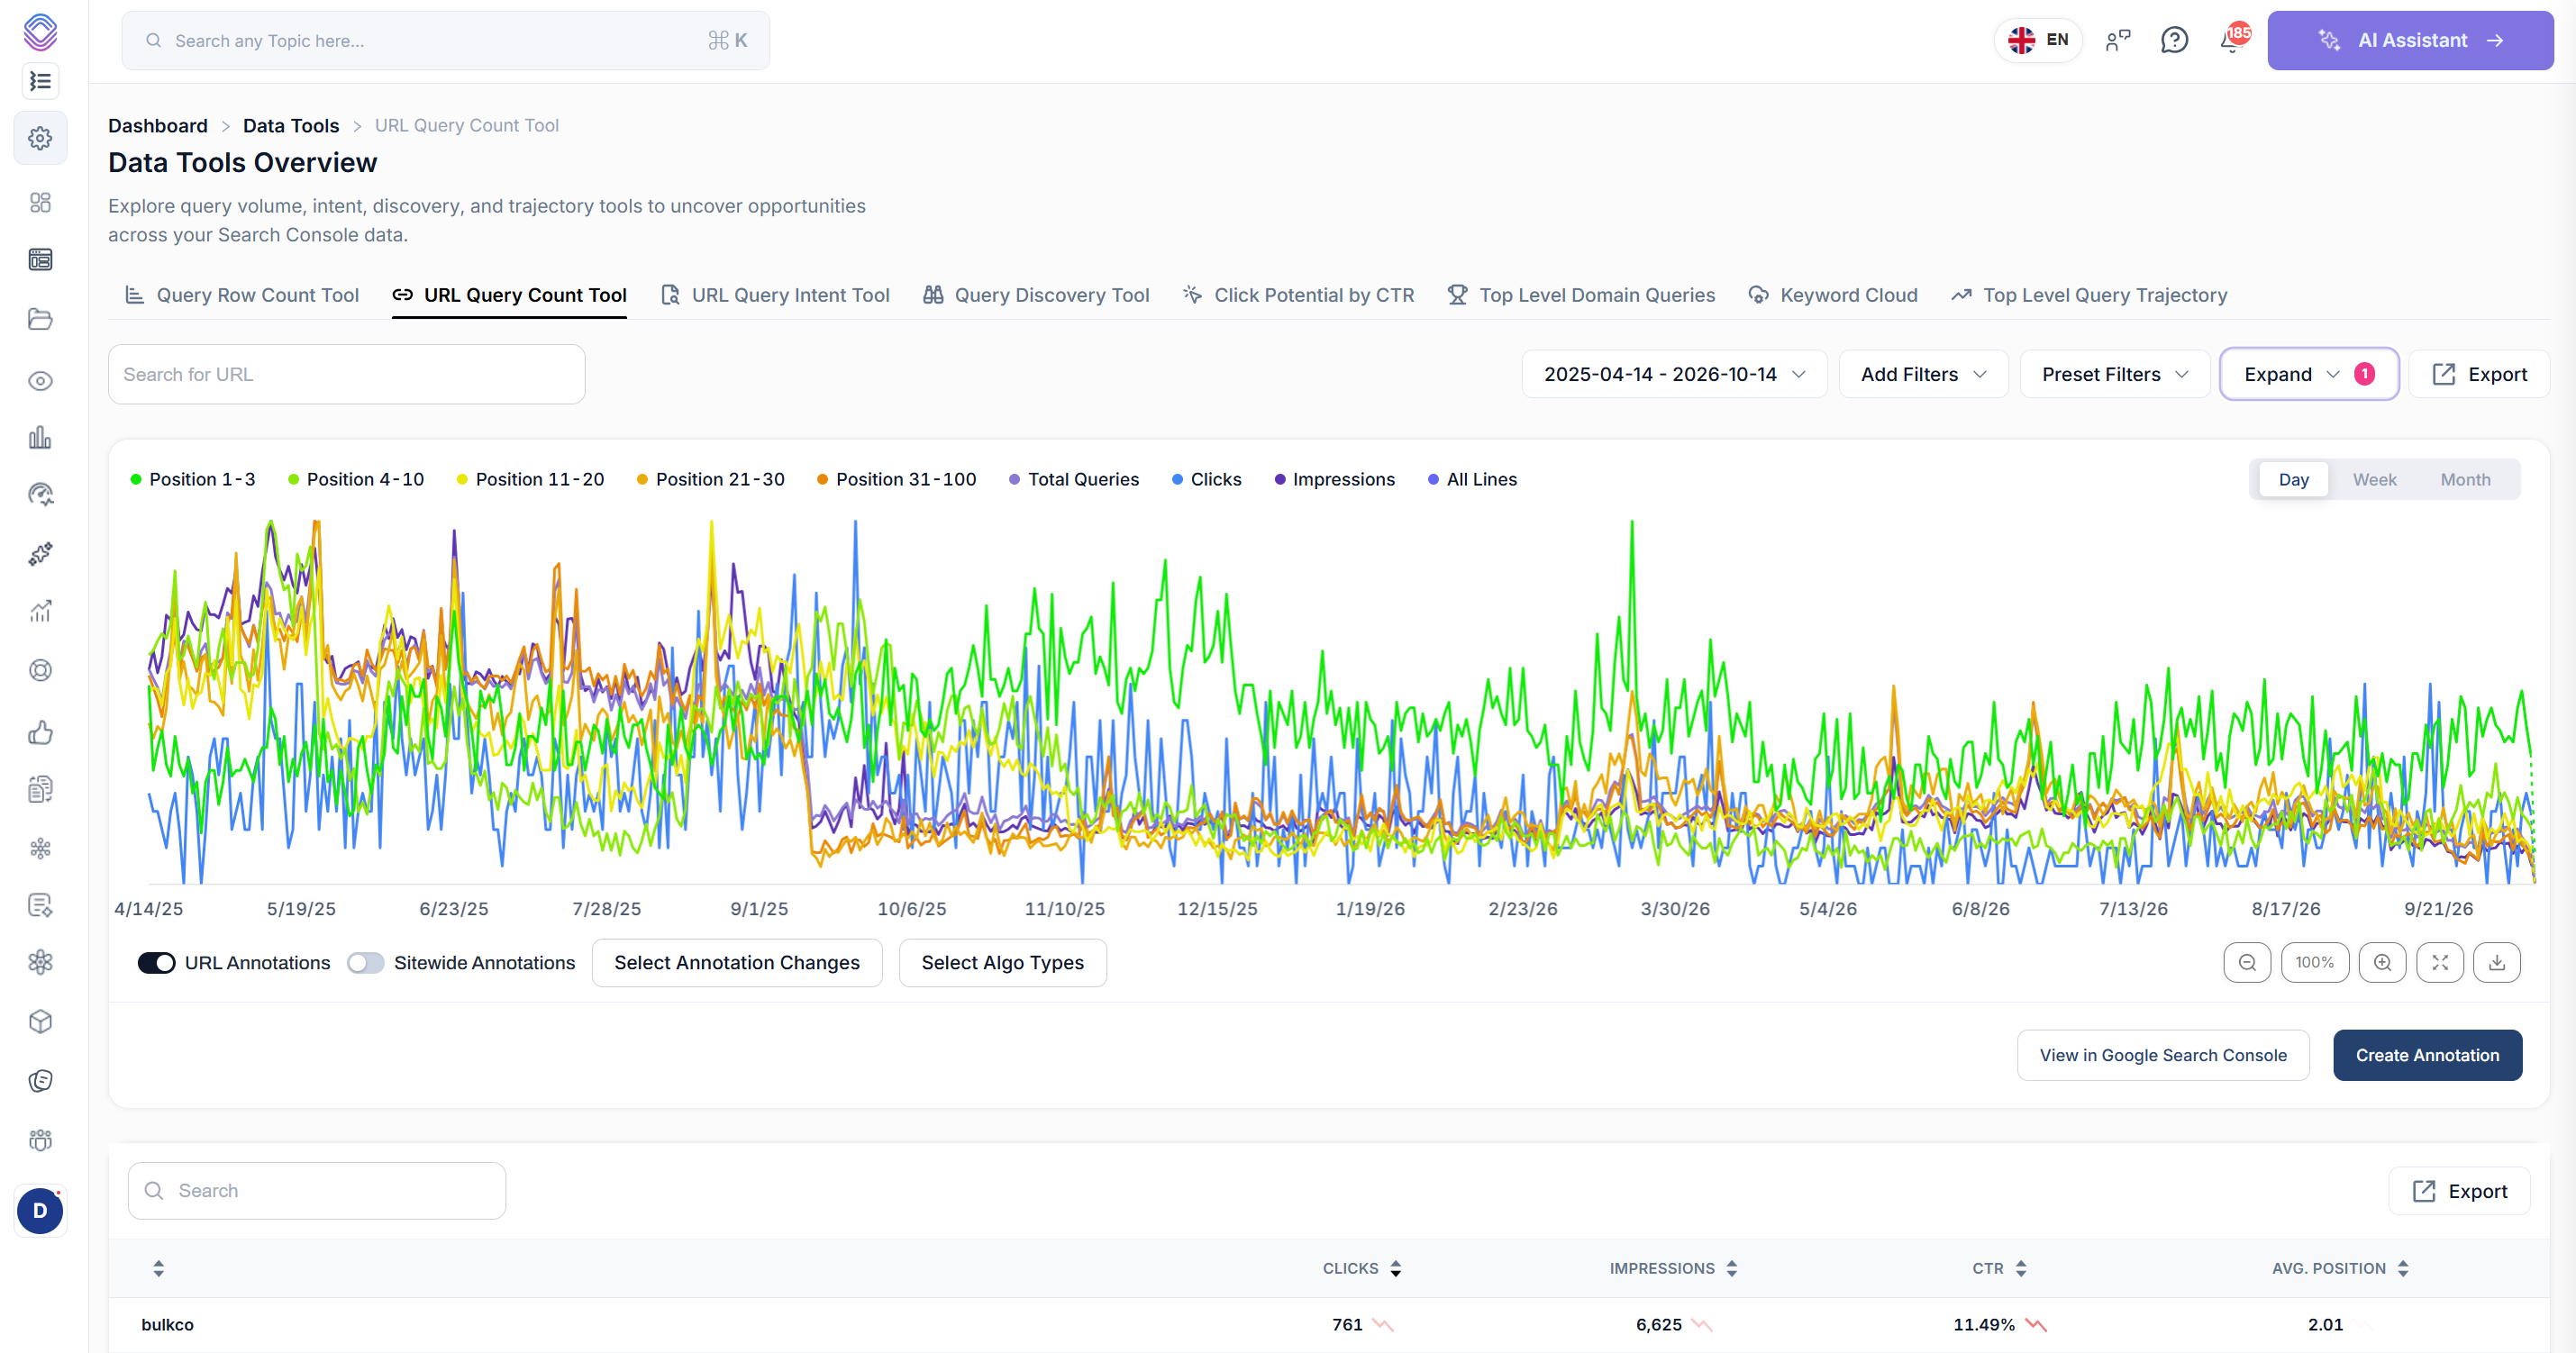Zoom in the chart with plus magnifier
The image size is (2576, 1353).
click(x=2382, y=962)
